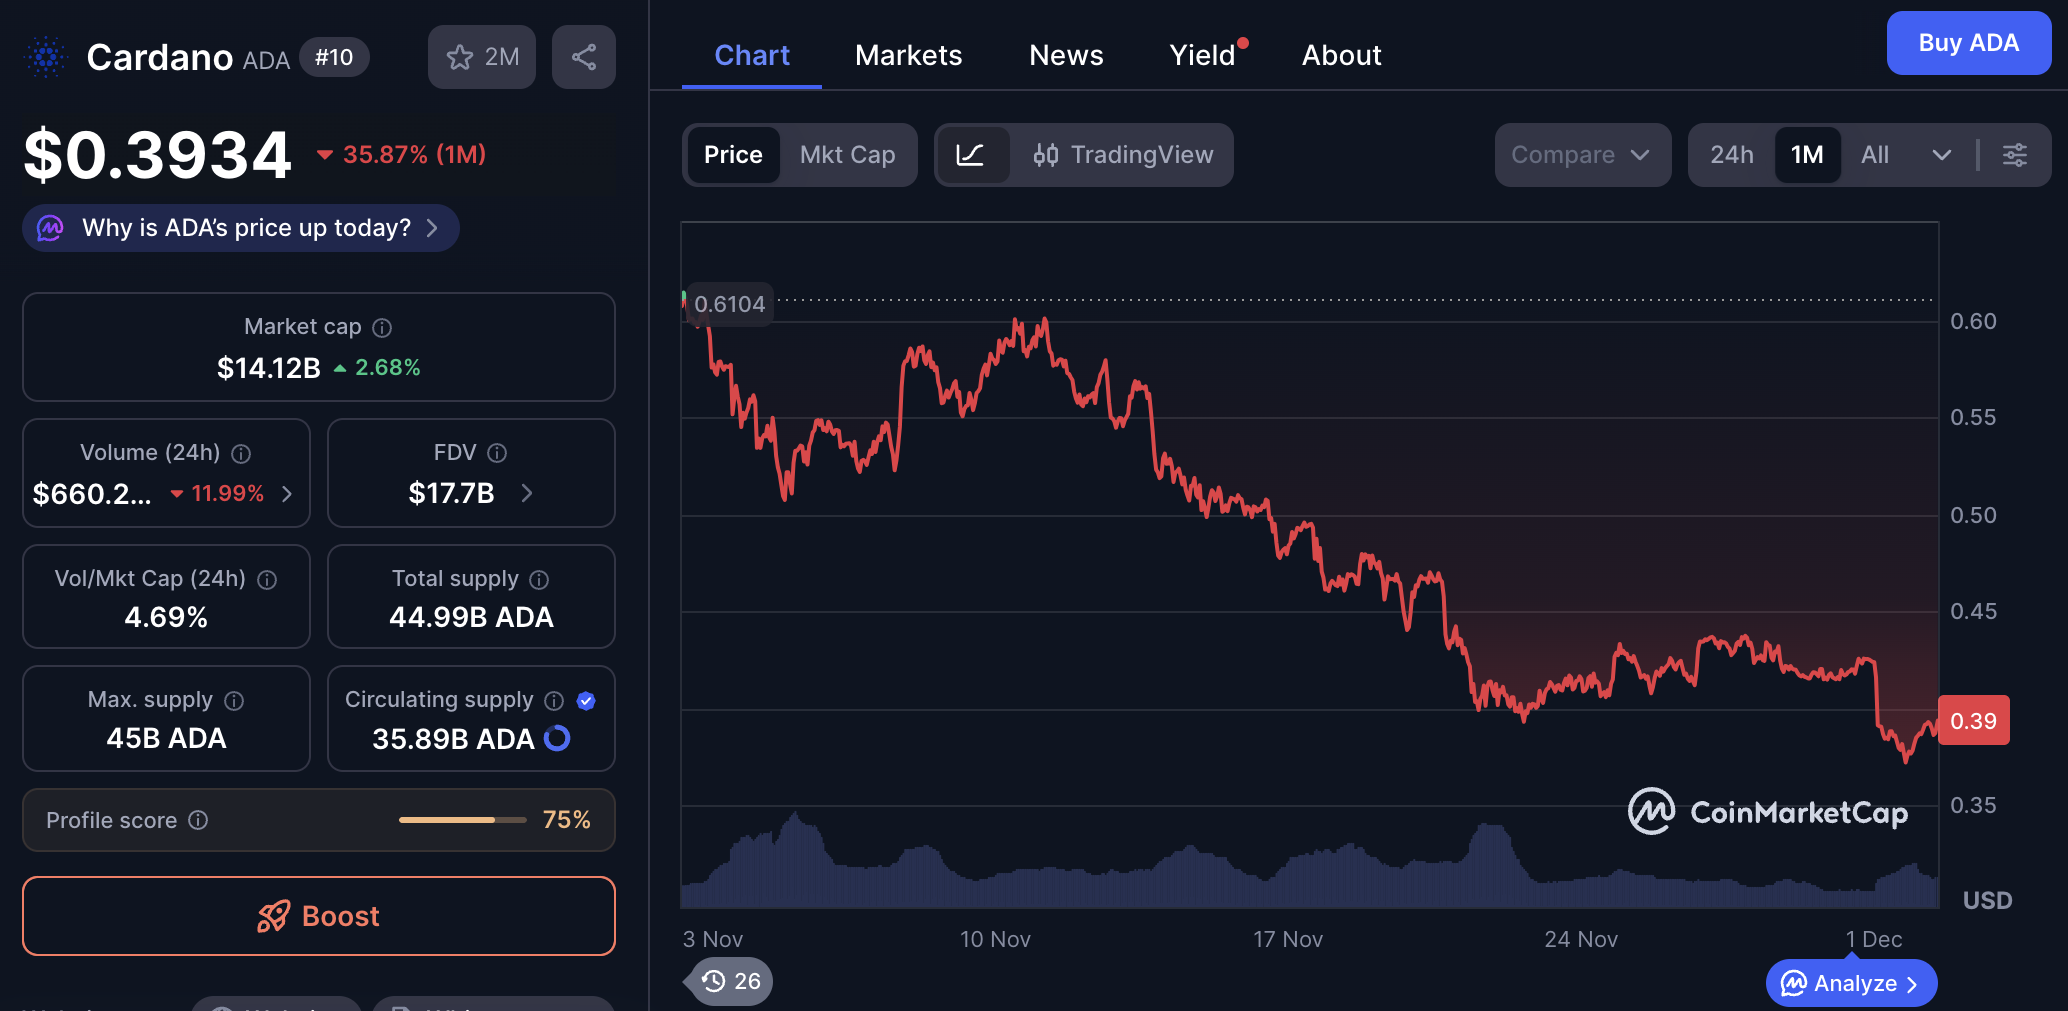Select the line chart view icon
The width and height of the screenshot is (2068, 1011).
(x=973, y=155)
